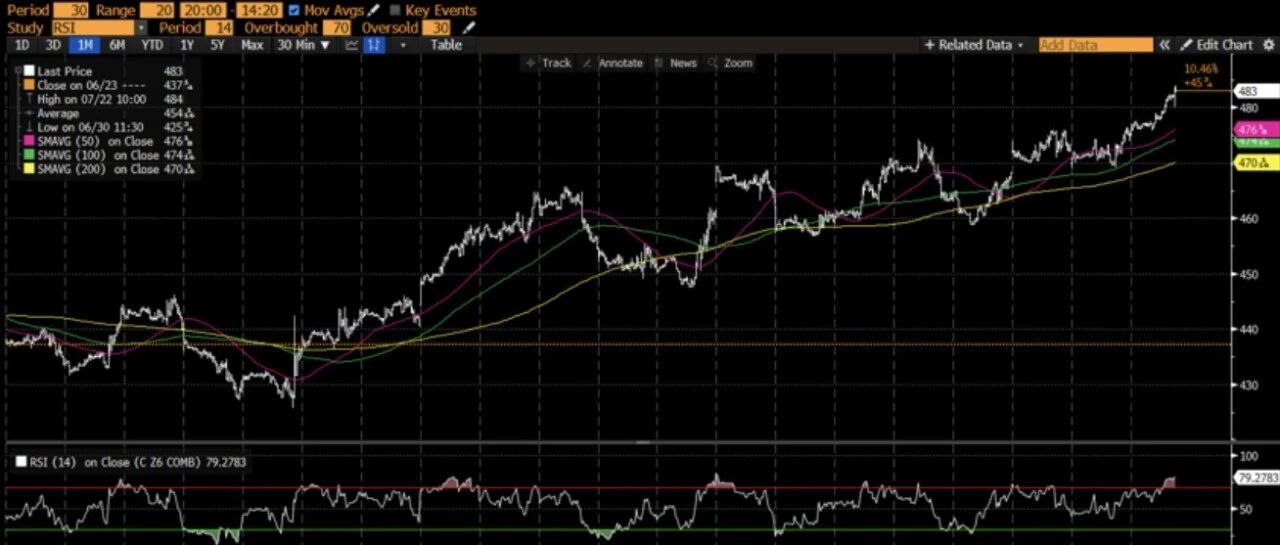Open the 30 Min interval dropdown
1280x545 pixels.
tap(302, 45)
